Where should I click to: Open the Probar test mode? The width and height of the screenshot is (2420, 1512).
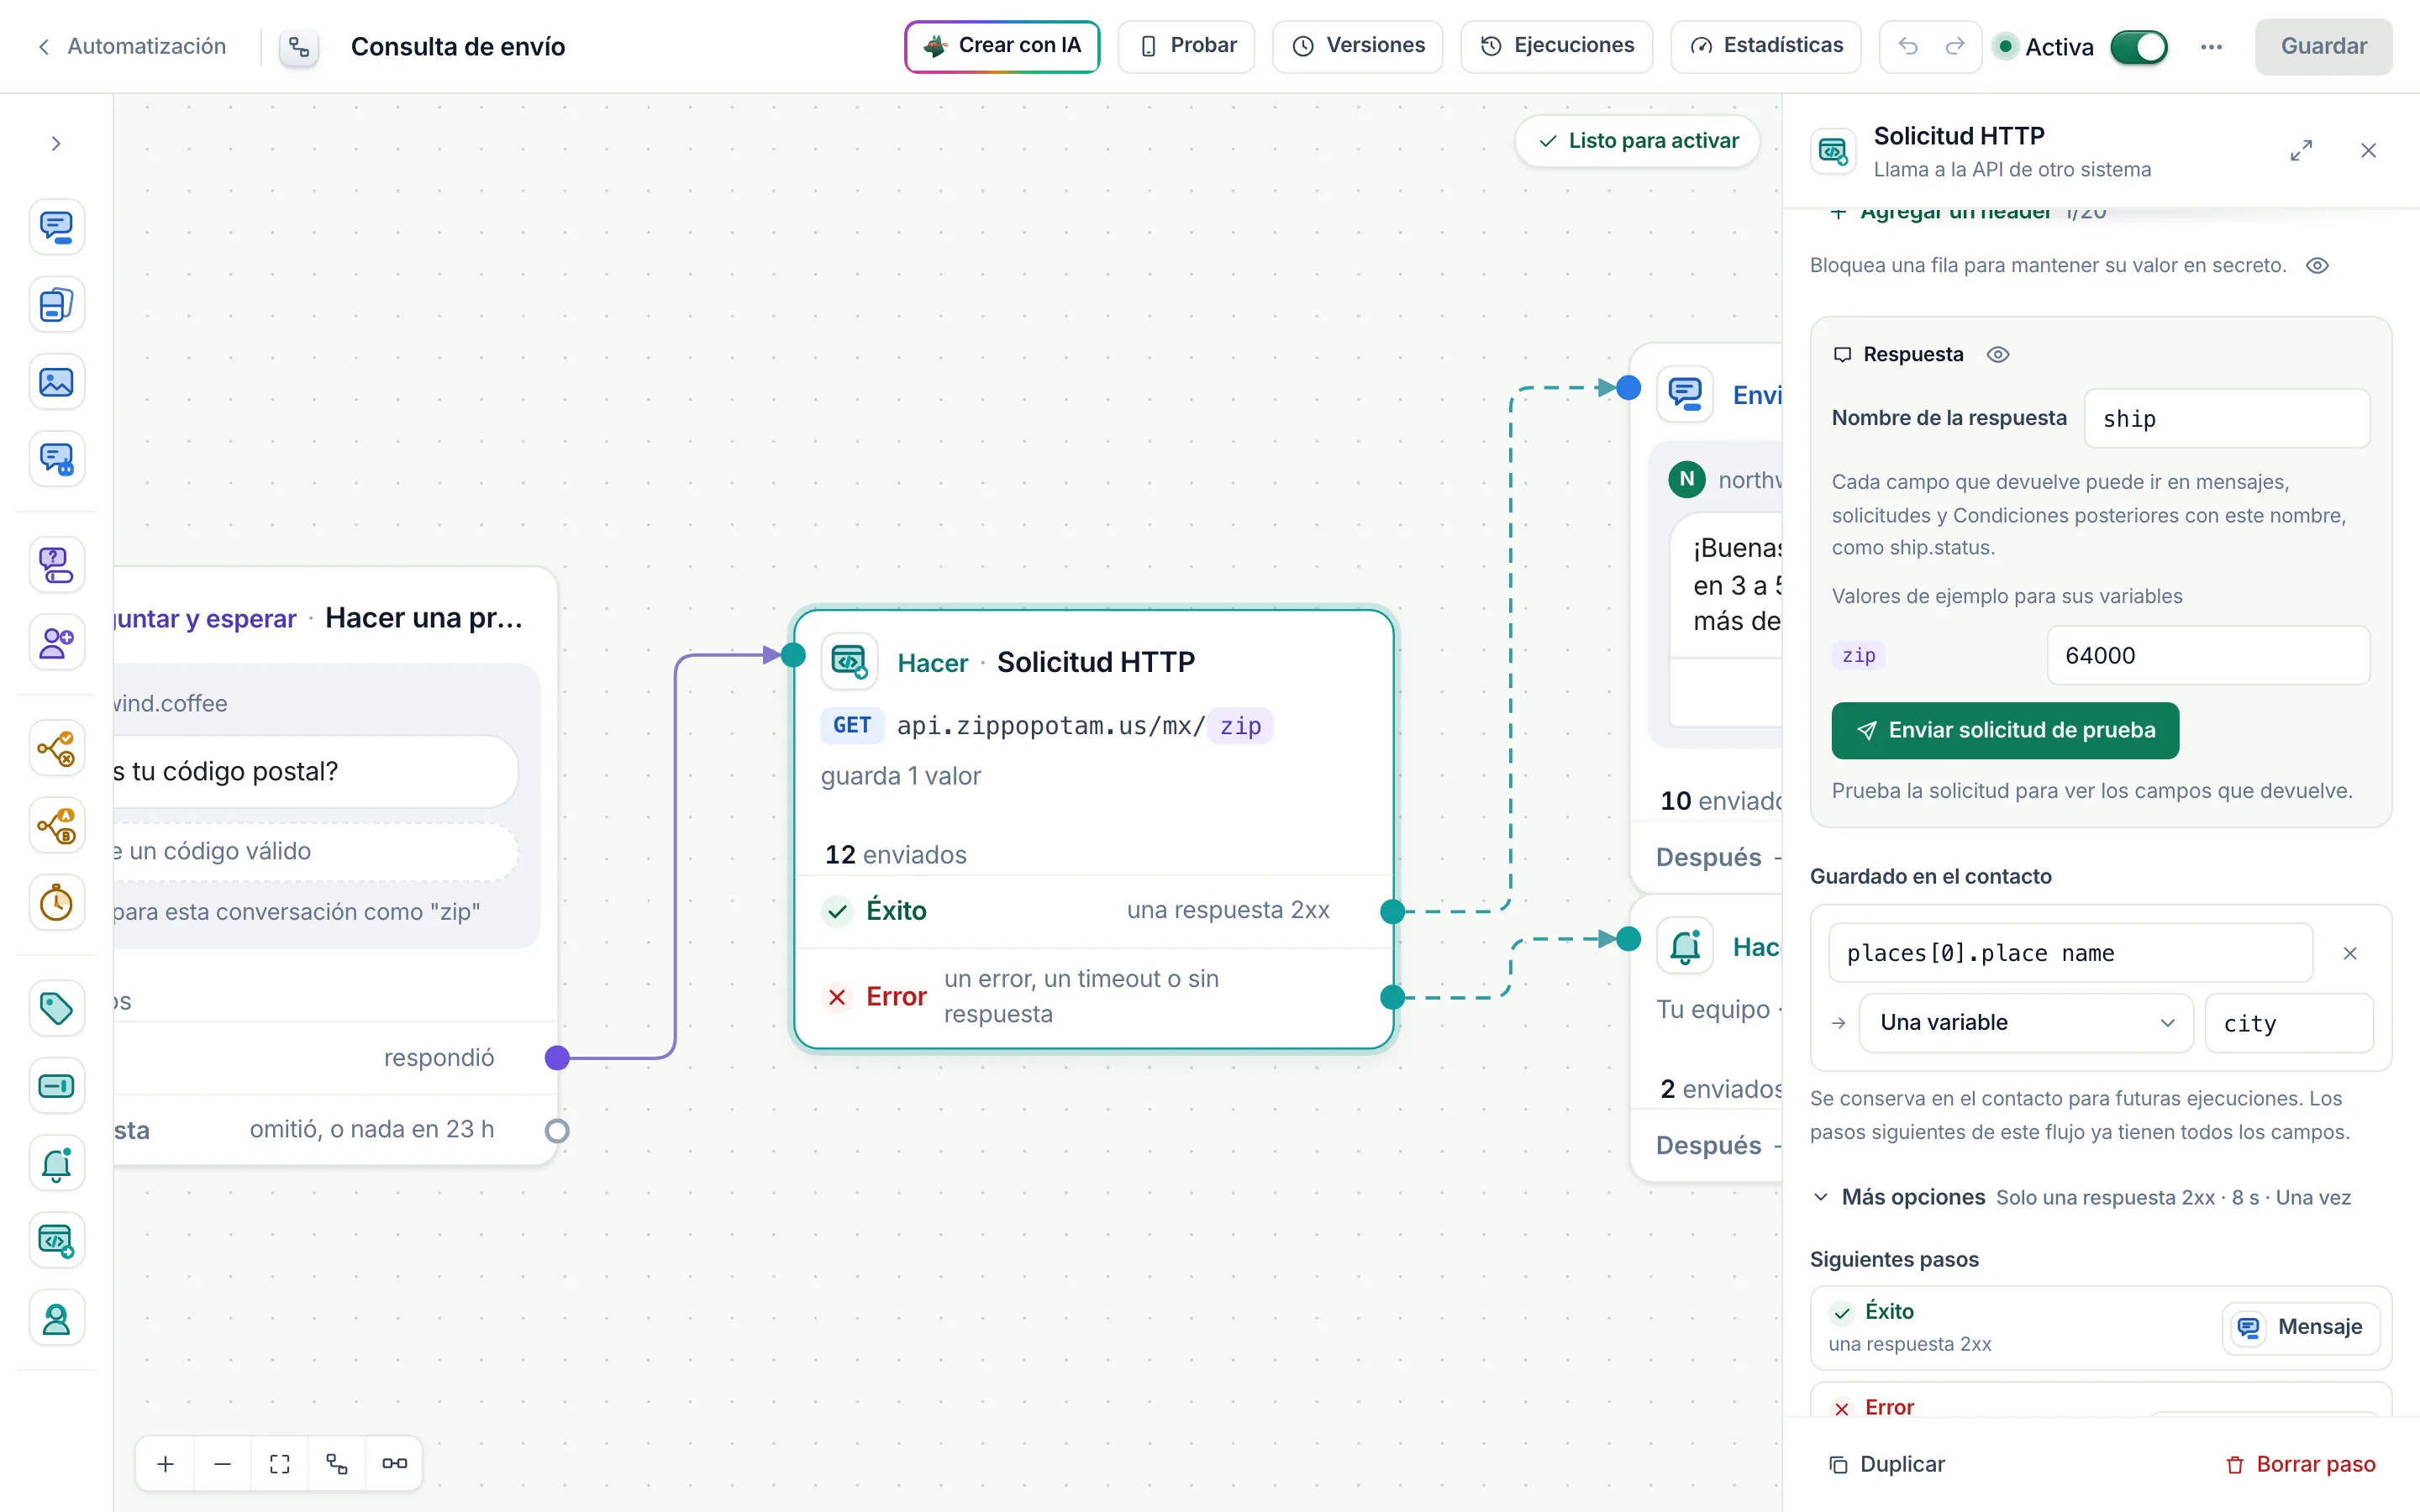(1186, 46)
